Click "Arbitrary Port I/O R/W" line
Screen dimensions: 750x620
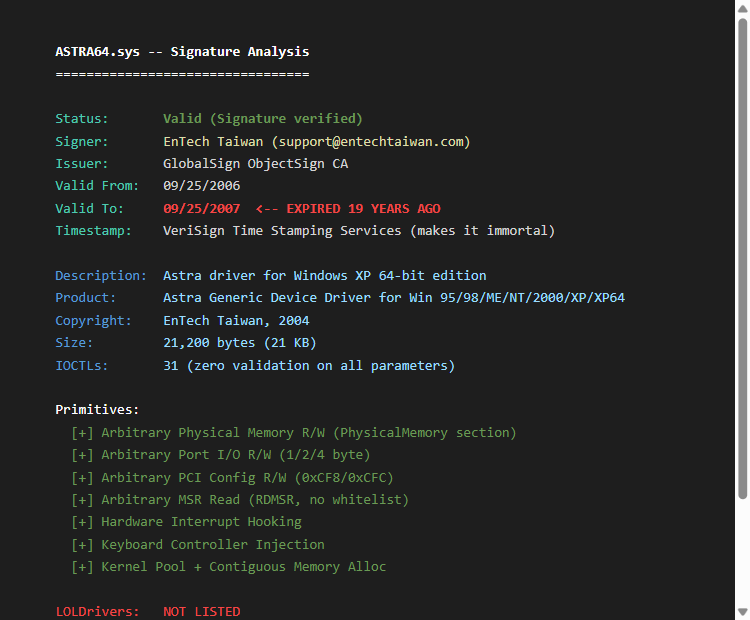coord(221,454)
